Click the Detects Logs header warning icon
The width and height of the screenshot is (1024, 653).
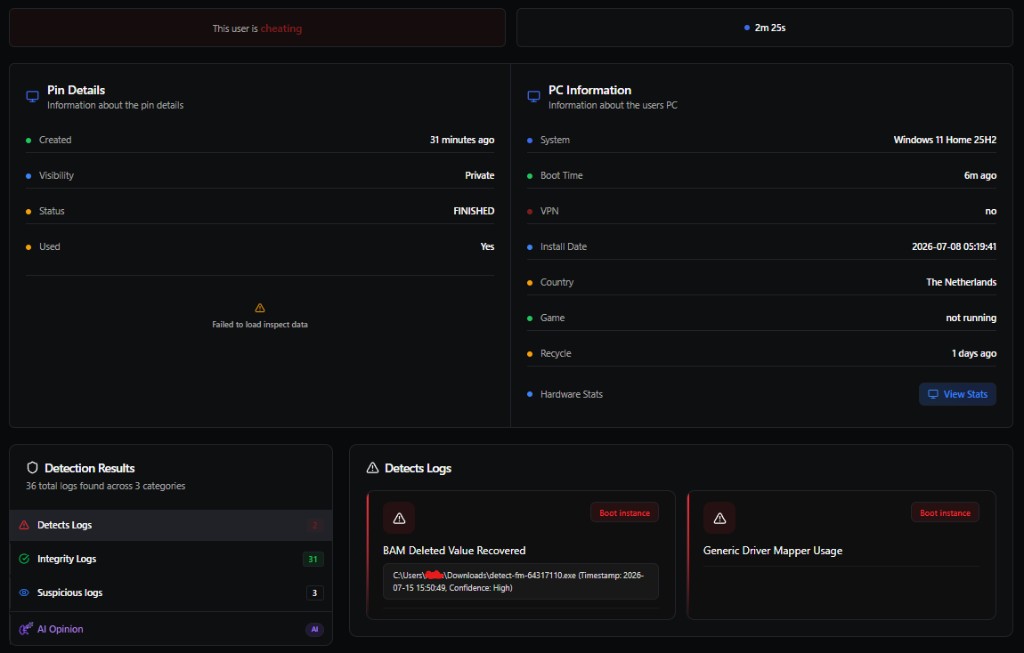[372, 468]
